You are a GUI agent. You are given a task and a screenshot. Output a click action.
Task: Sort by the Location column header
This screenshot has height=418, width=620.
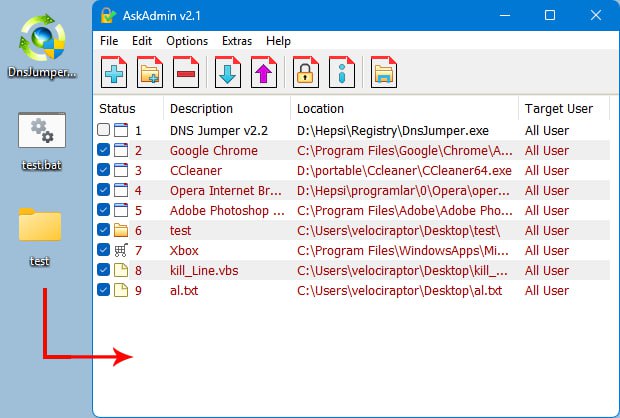[405, 108]
